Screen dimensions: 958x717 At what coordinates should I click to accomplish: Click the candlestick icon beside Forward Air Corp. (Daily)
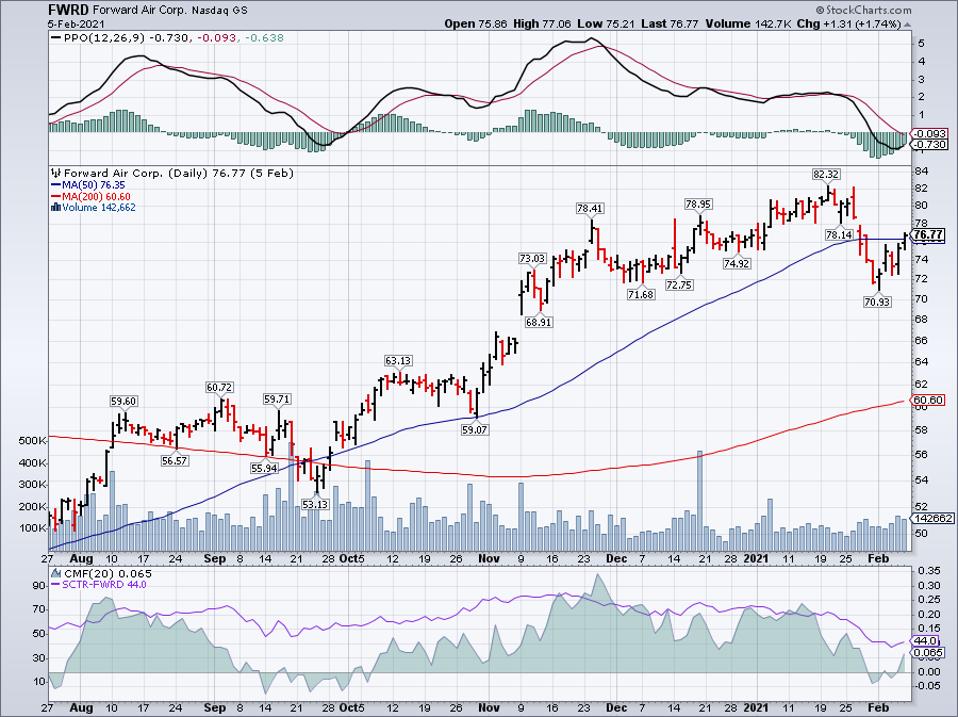56,173
